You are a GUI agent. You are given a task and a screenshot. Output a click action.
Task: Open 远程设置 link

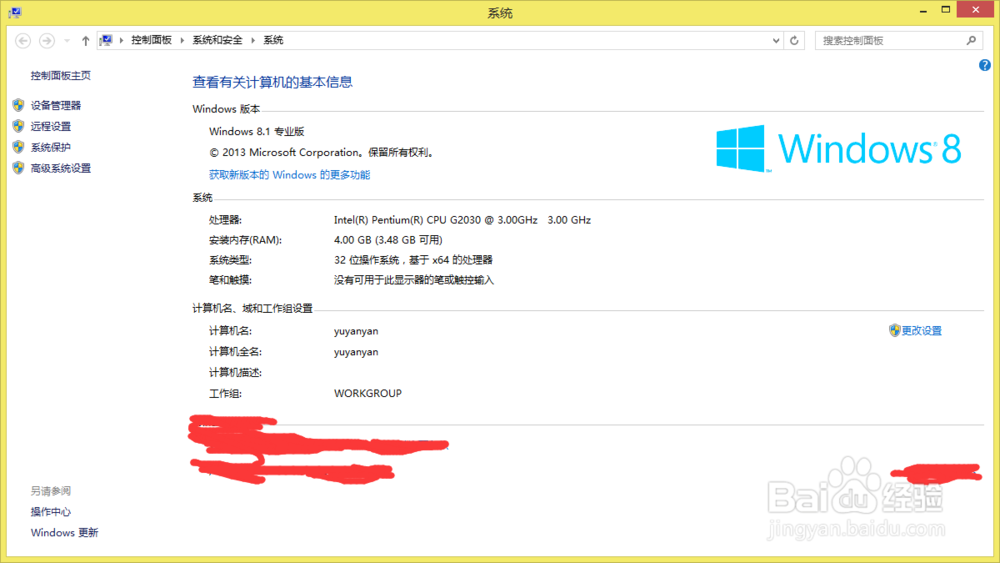click(51, 126)
